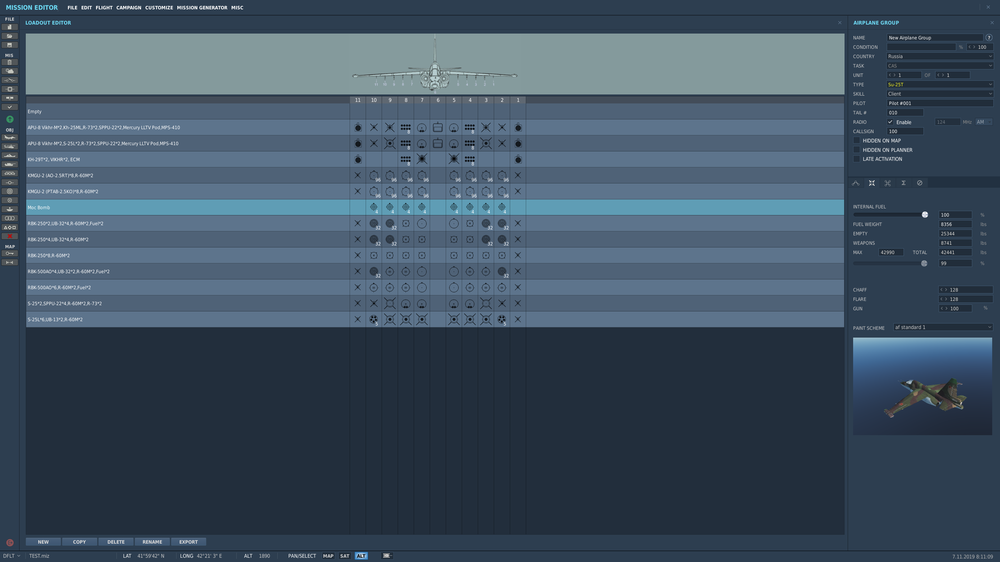Disable the Radio Enable checkbox
This screenshot has width=1000, height=562.
click(x=890, y=122)
